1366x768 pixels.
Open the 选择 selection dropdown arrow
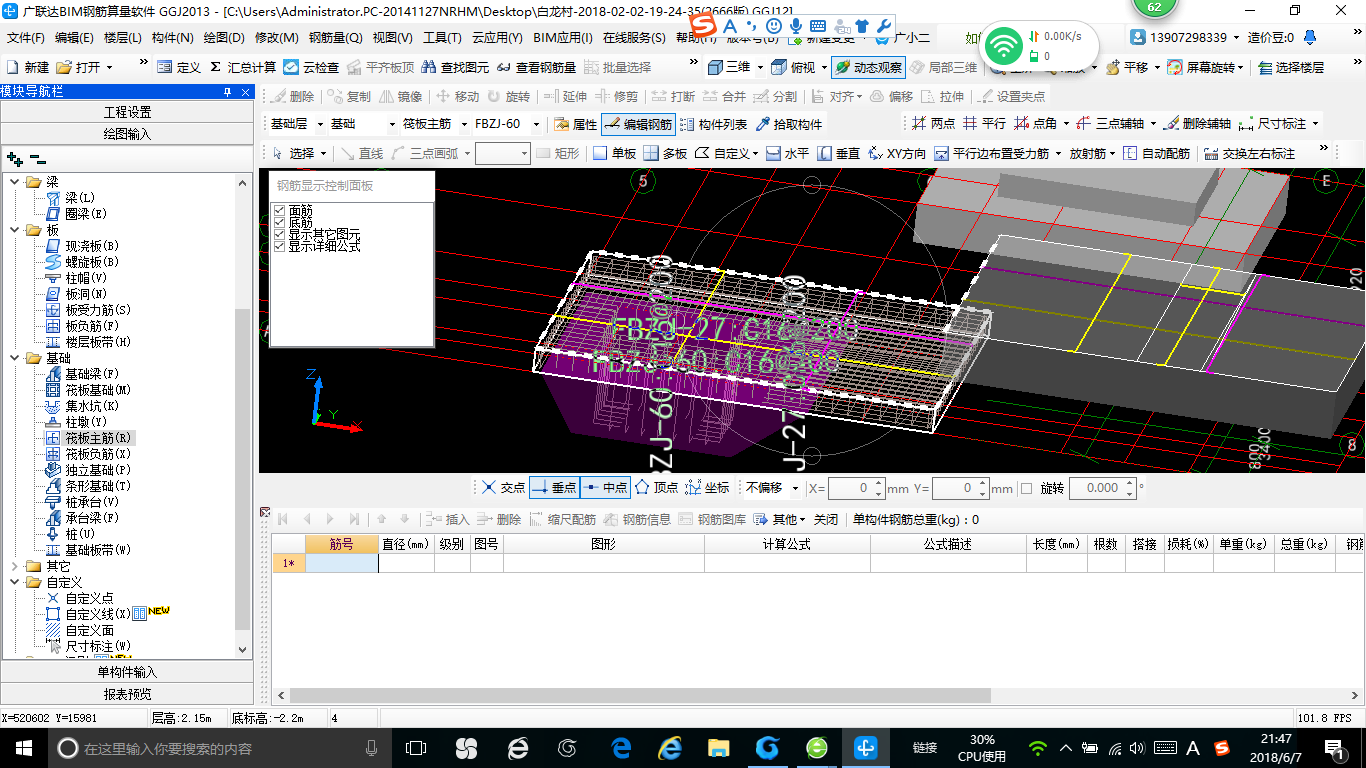323,153
